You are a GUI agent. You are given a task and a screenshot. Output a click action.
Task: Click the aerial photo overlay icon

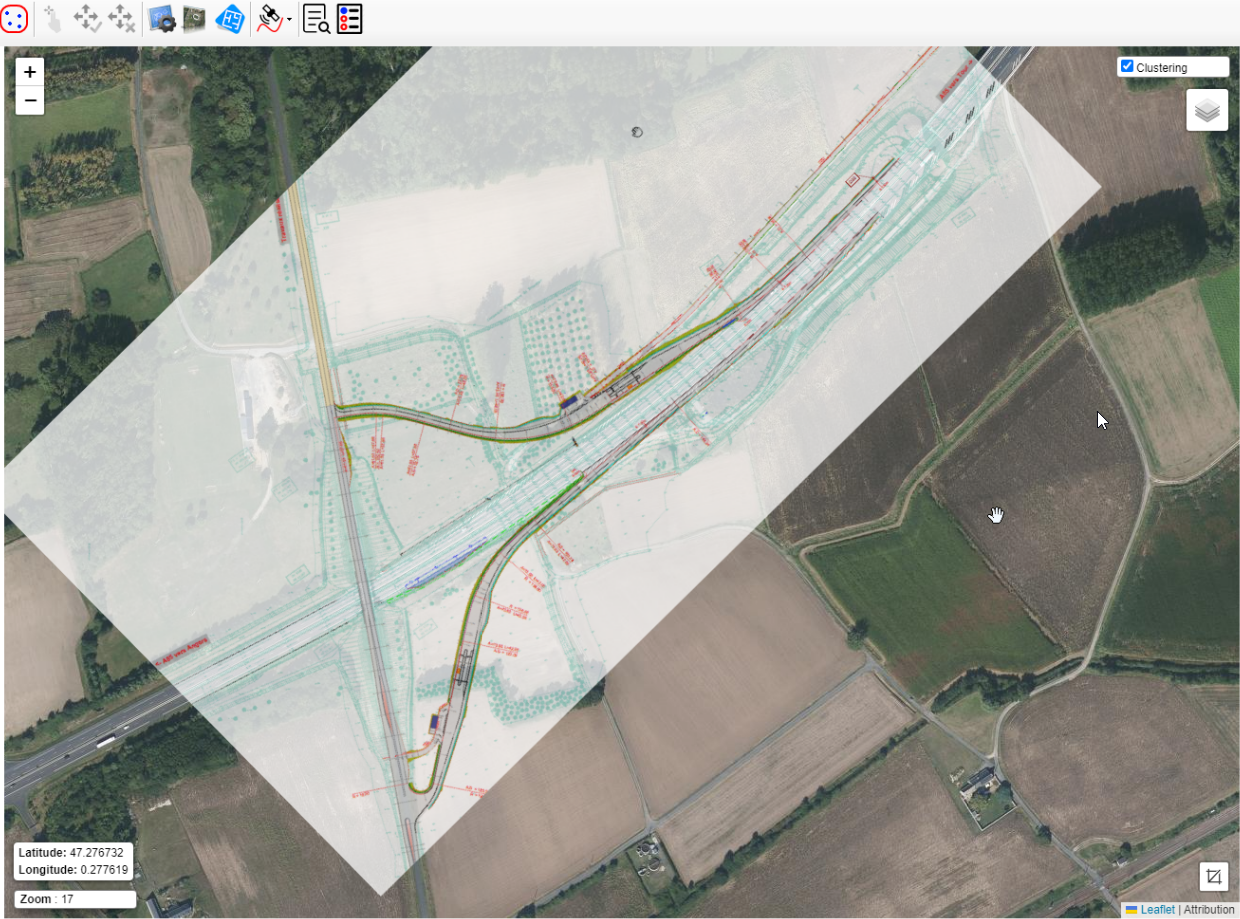pyautogui.click(x=195, y=18)
